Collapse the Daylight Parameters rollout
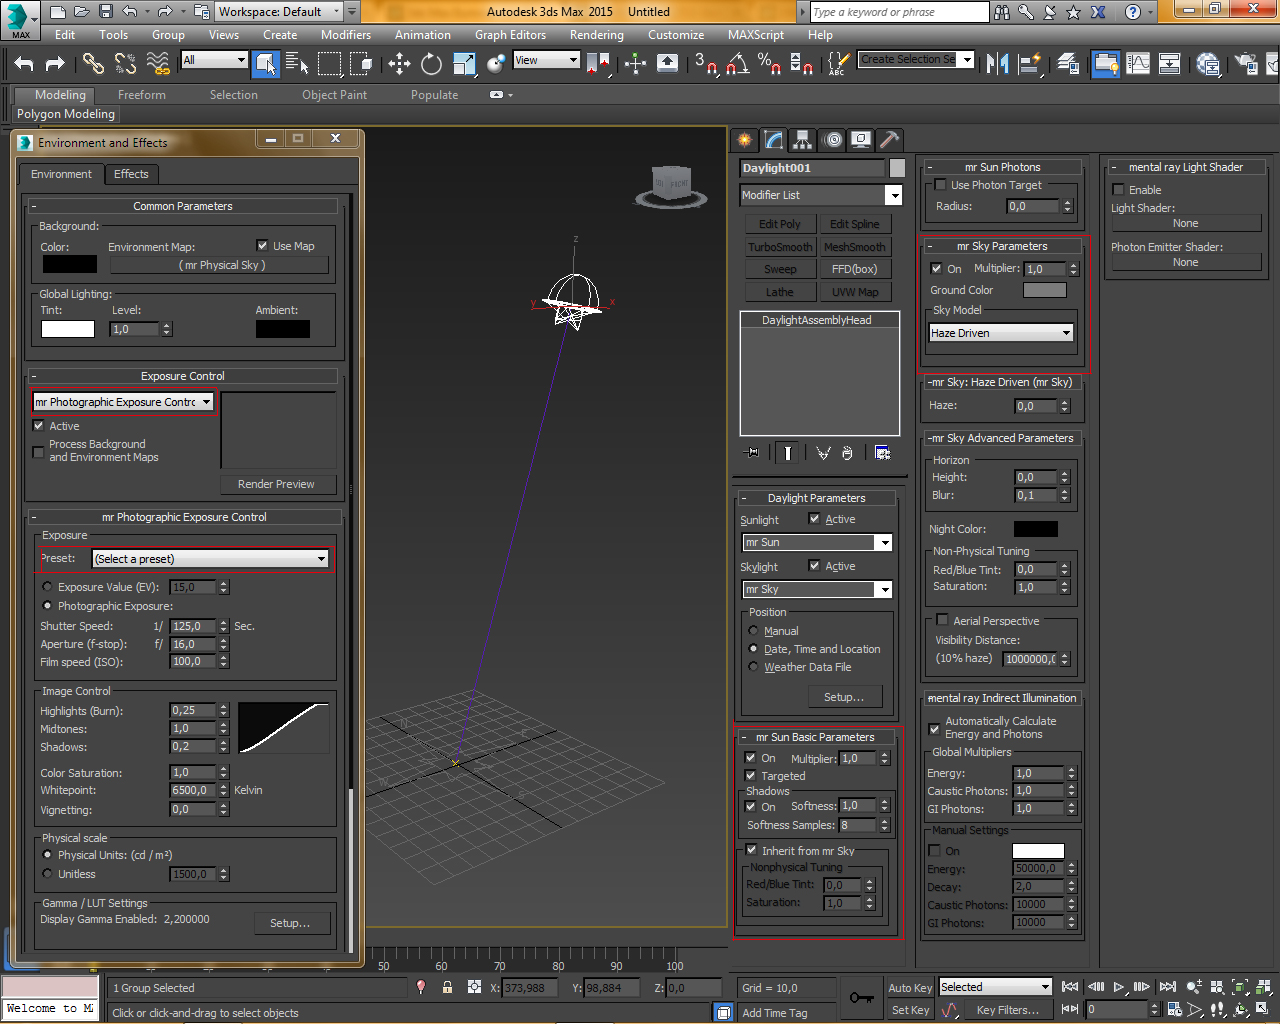This screenshot has width=1280, height=1024. pyautogui.click(x=817, y=498)
